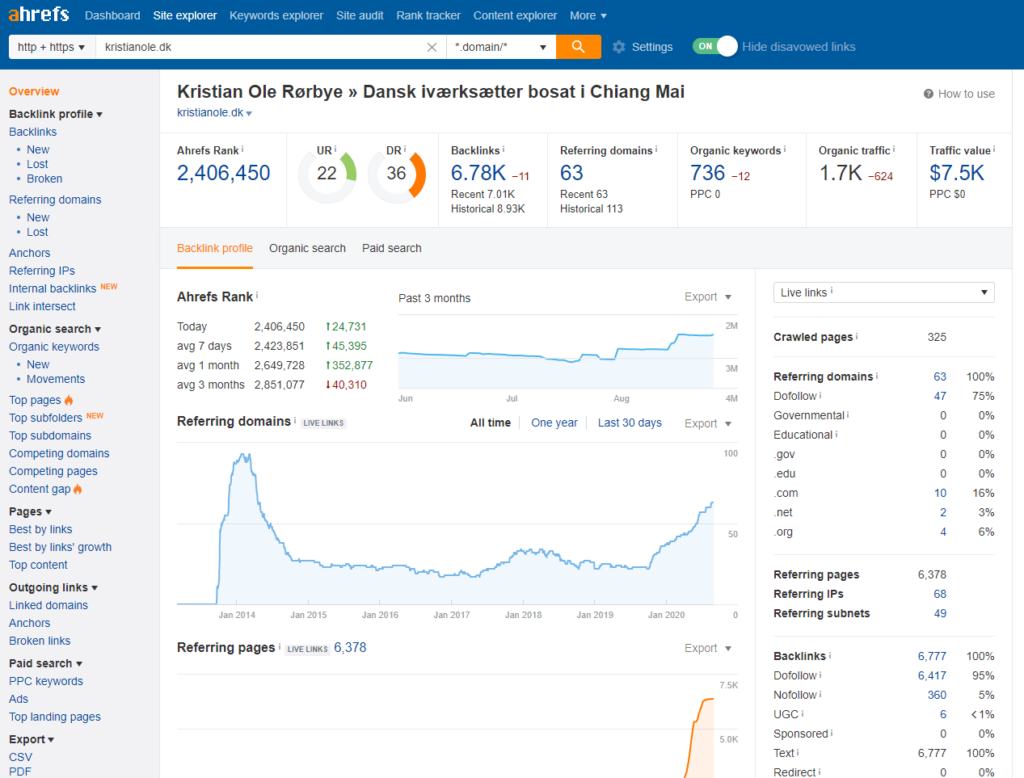Collapse the Outgoing links sidebar section
The image size is (1024, 778).
click(x=53, y=587)
